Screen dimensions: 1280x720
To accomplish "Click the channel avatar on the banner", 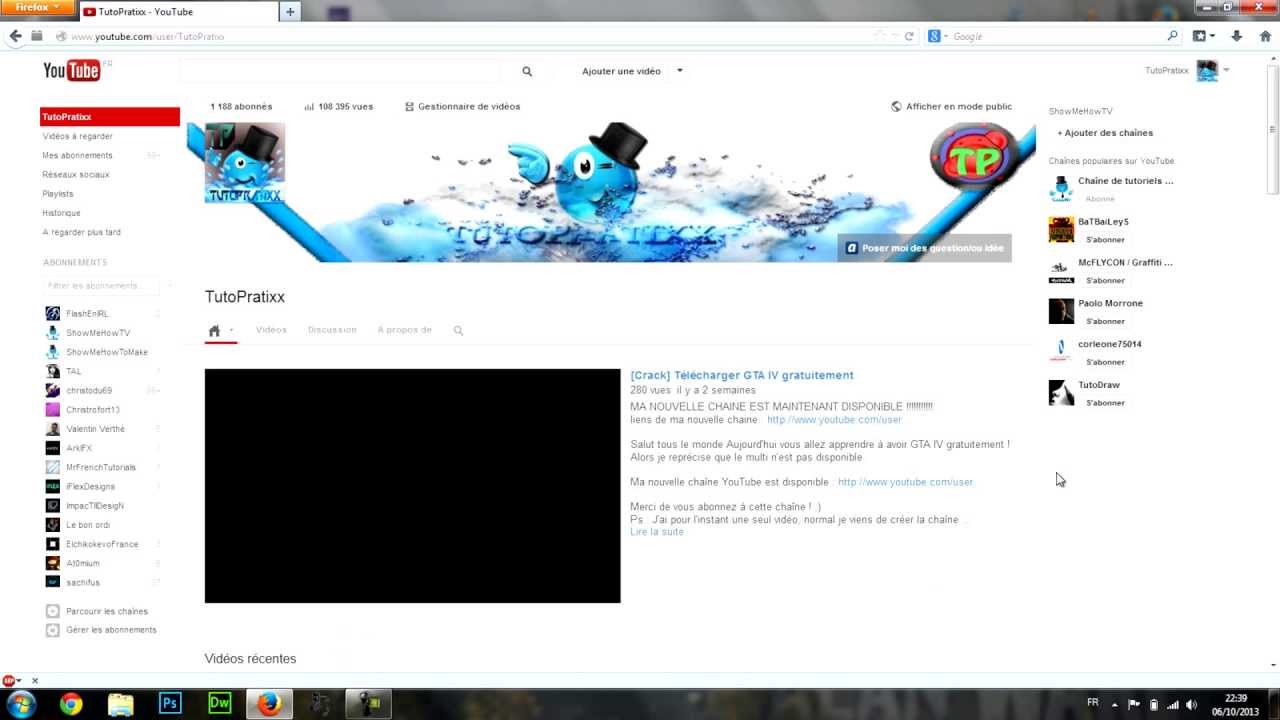I will [245, 163].
